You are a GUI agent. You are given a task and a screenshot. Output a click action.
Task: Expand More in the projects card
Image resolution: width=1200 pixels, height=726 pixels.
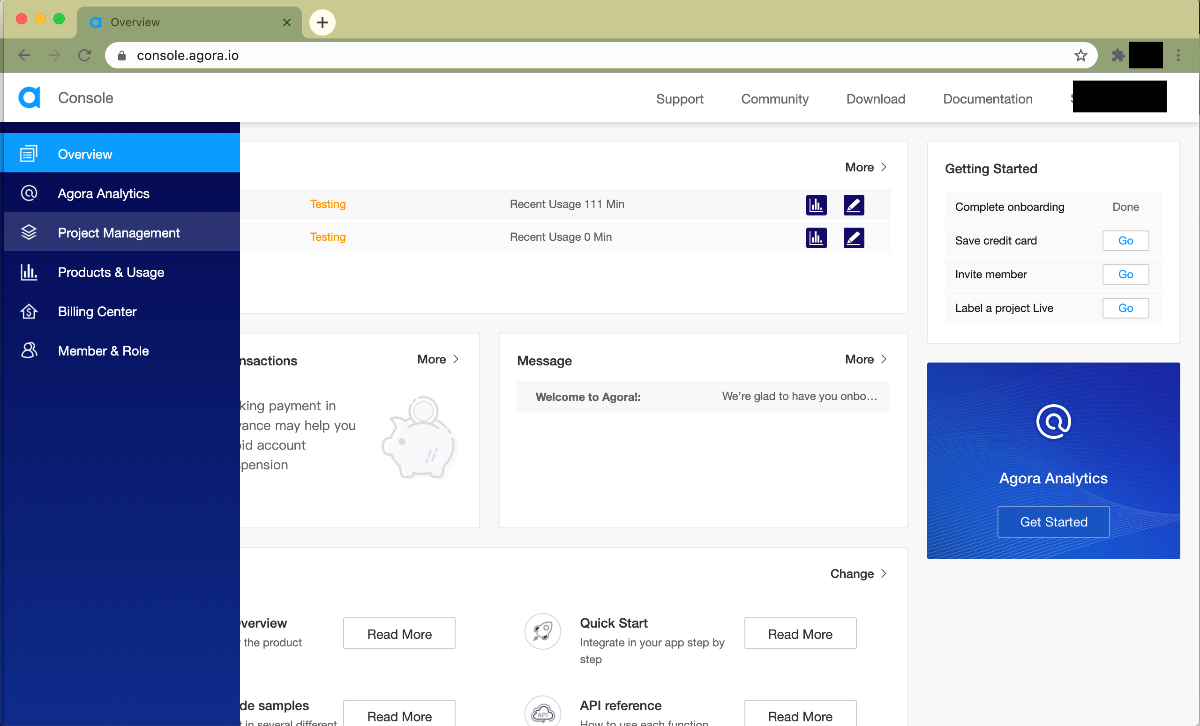(866, 167)
